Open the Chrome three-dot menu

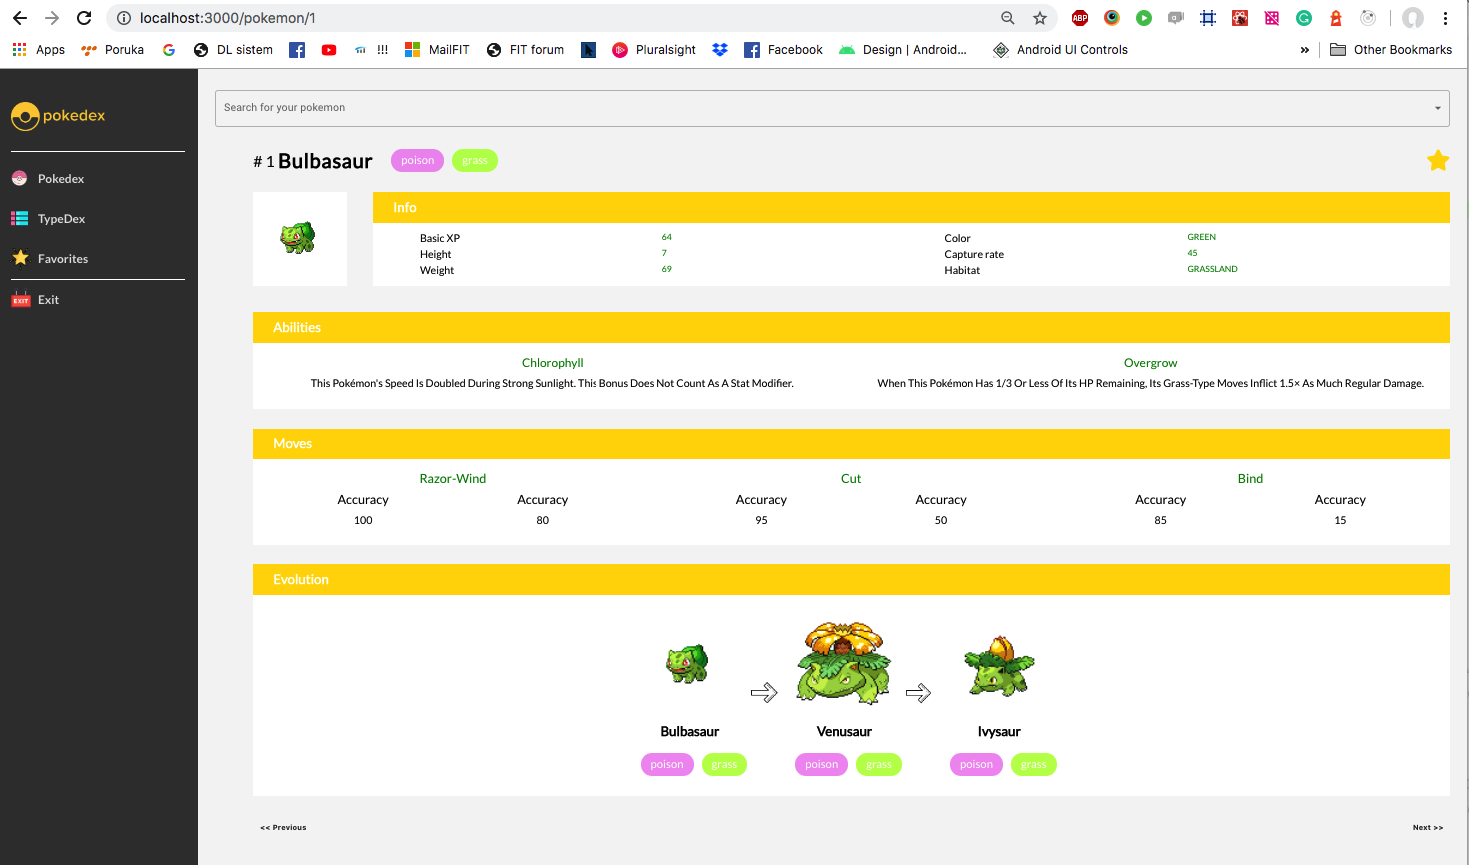coord(1447,17)
